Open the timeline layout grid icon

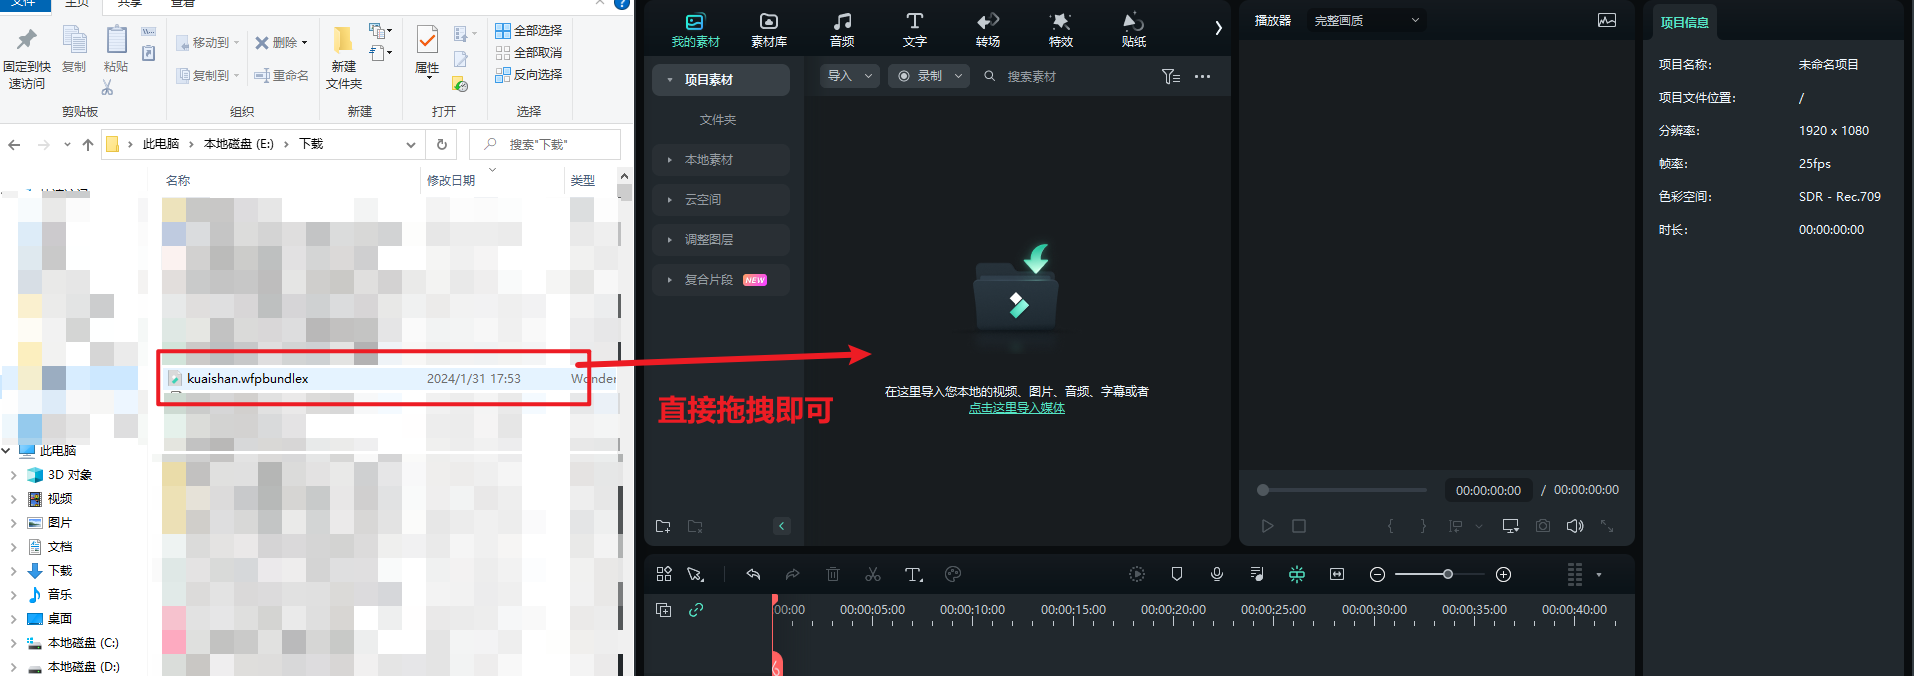tap(663, 574)
